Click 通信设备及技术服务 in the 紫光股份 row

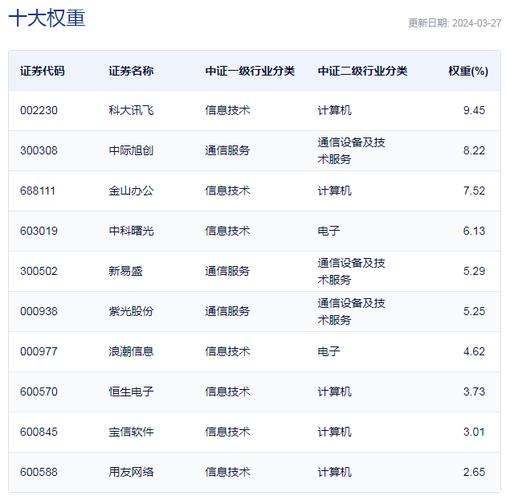(x=351, y=311)
